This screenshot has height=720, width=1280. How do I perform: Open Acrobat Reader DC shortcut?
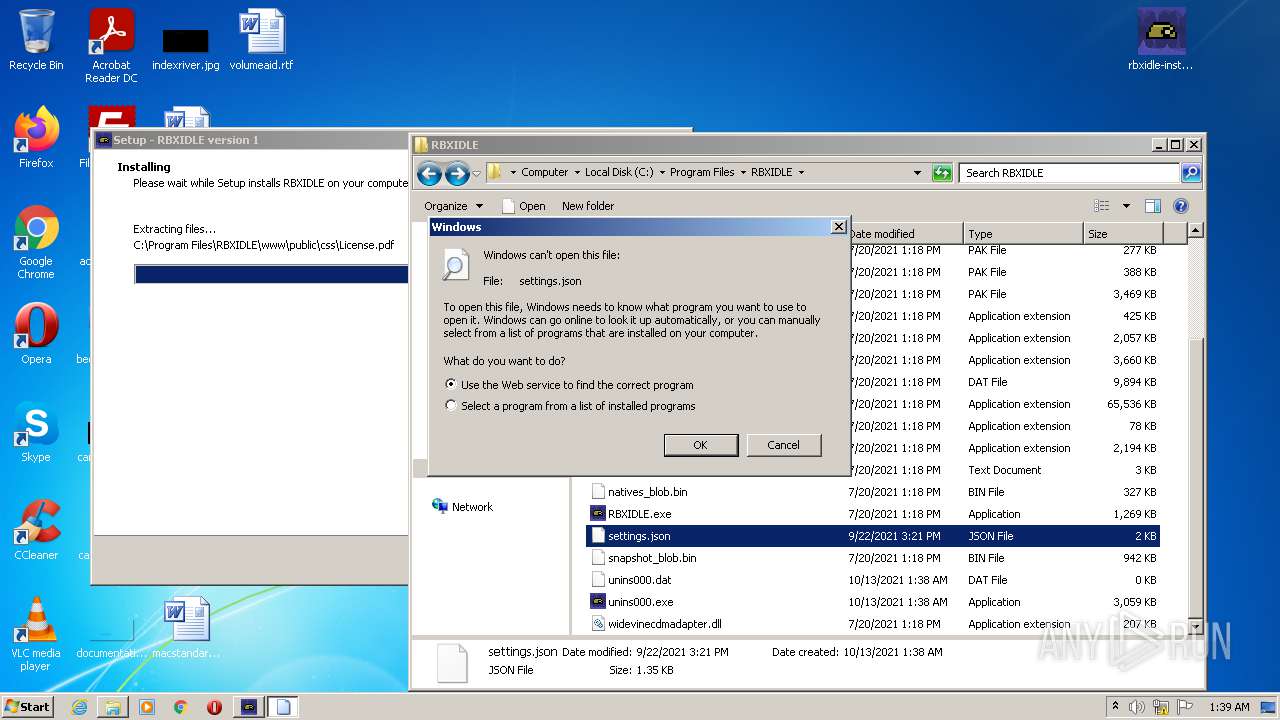111,46
